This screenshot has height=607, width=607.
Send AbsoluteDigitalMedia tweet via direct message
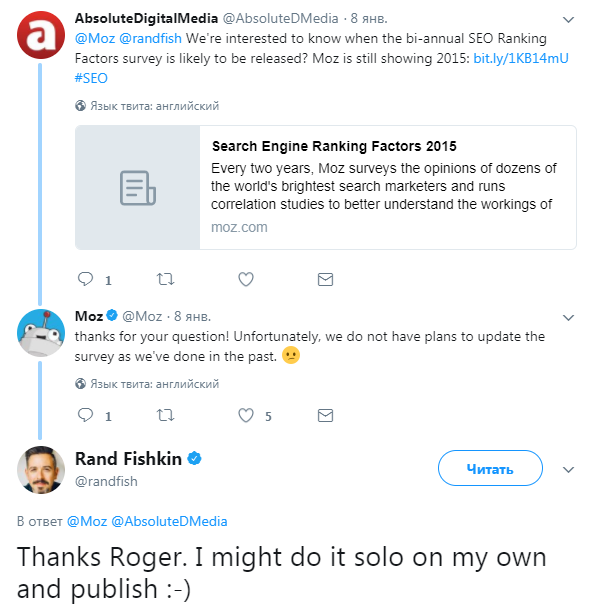tap(325, 279)
